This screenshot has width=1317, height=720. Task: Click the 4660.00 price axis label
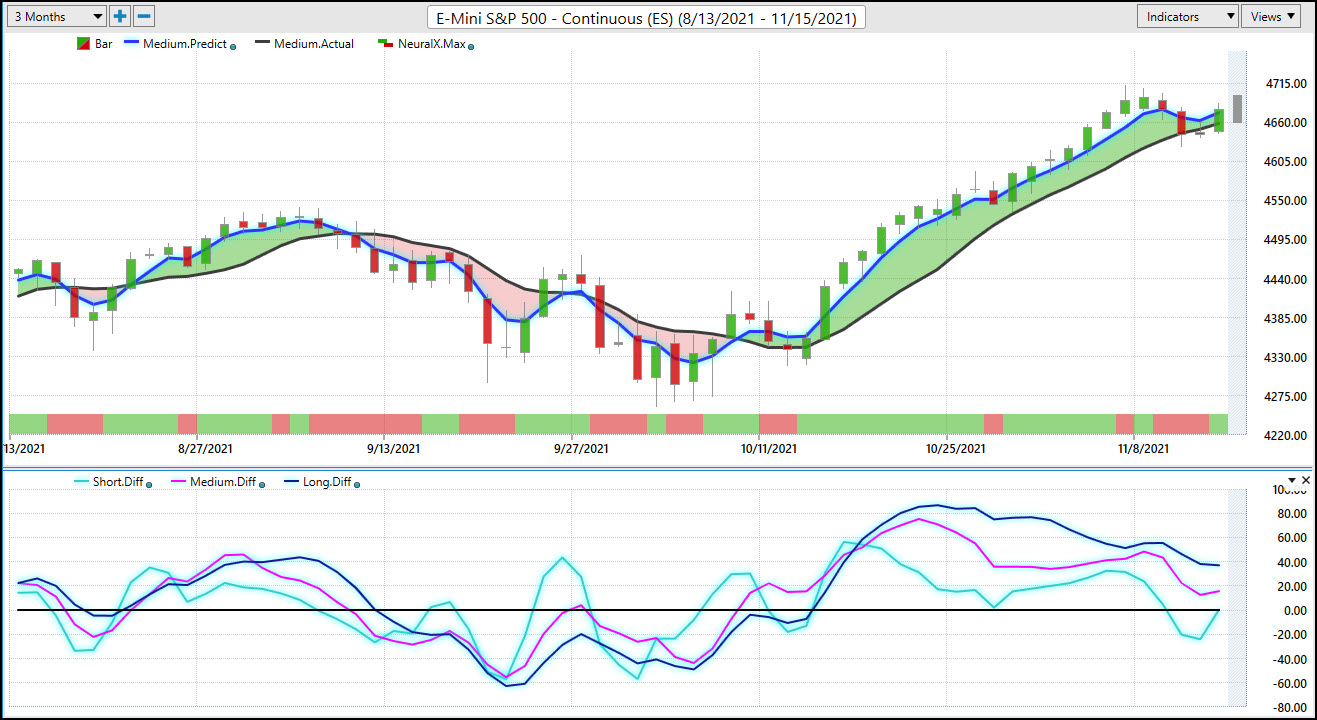1286,123
